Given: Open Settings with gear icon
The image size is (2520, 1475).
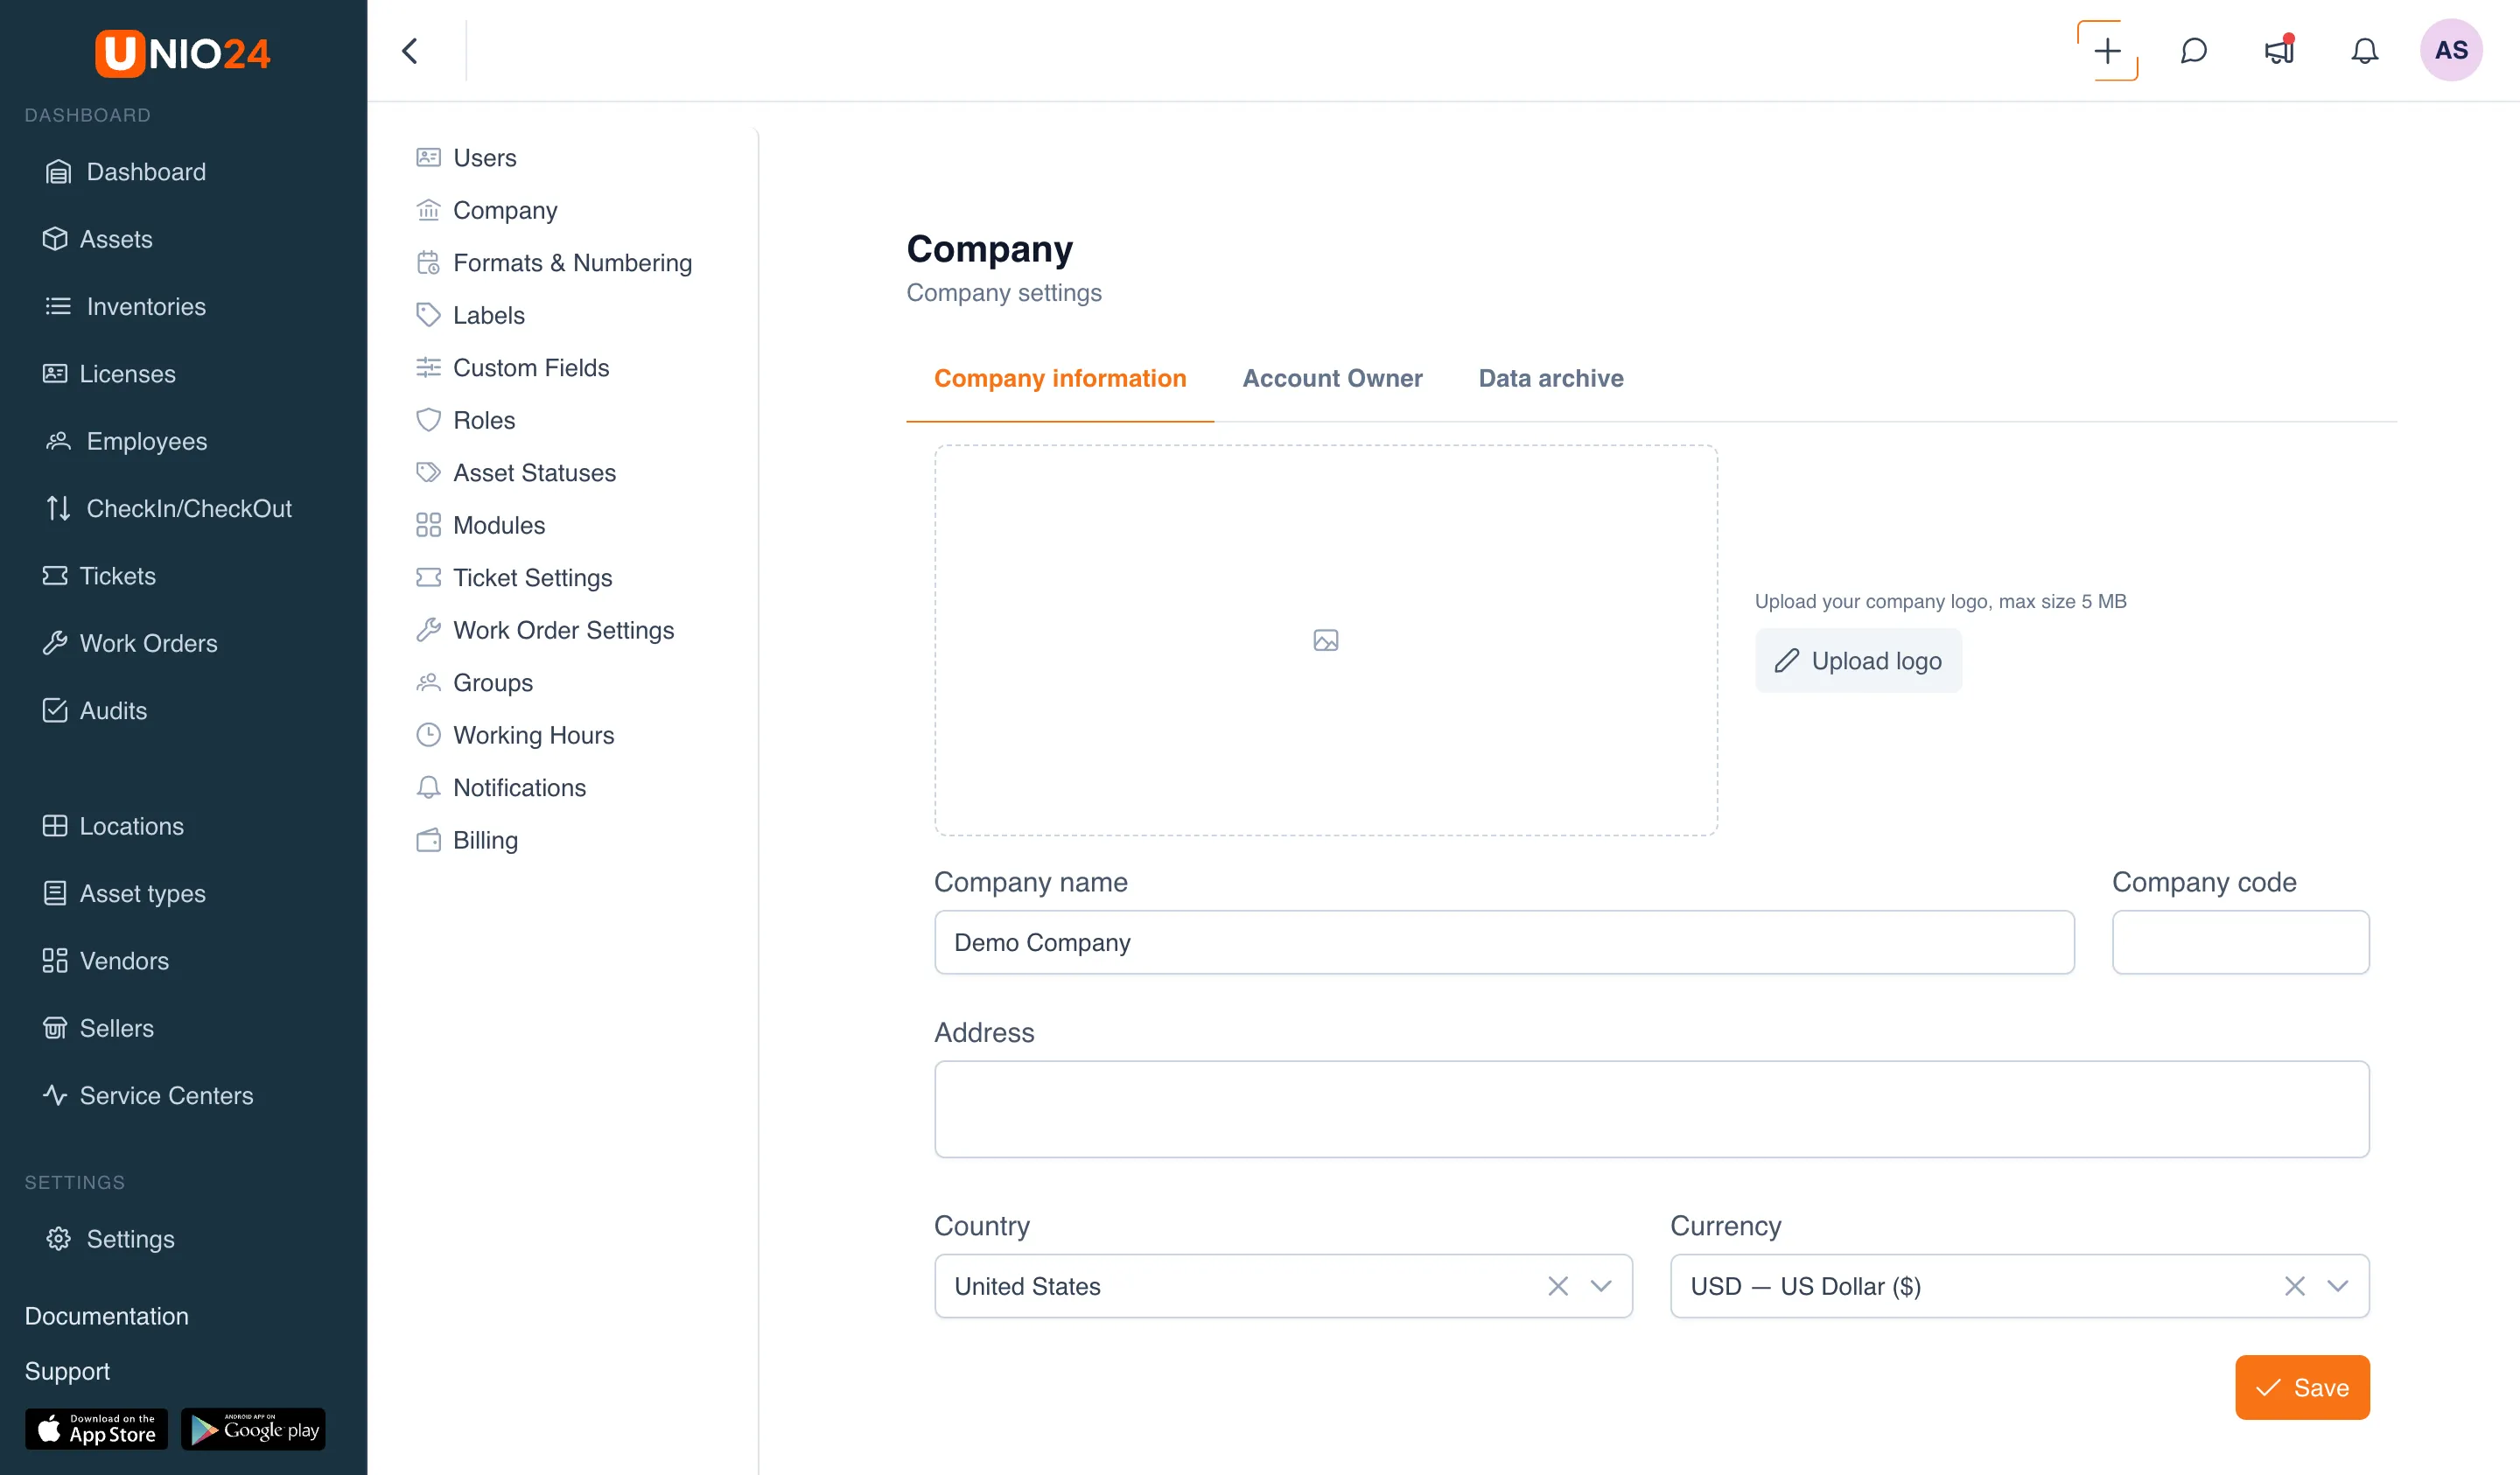Looking at the screenshot, I should coord(110,1239).
